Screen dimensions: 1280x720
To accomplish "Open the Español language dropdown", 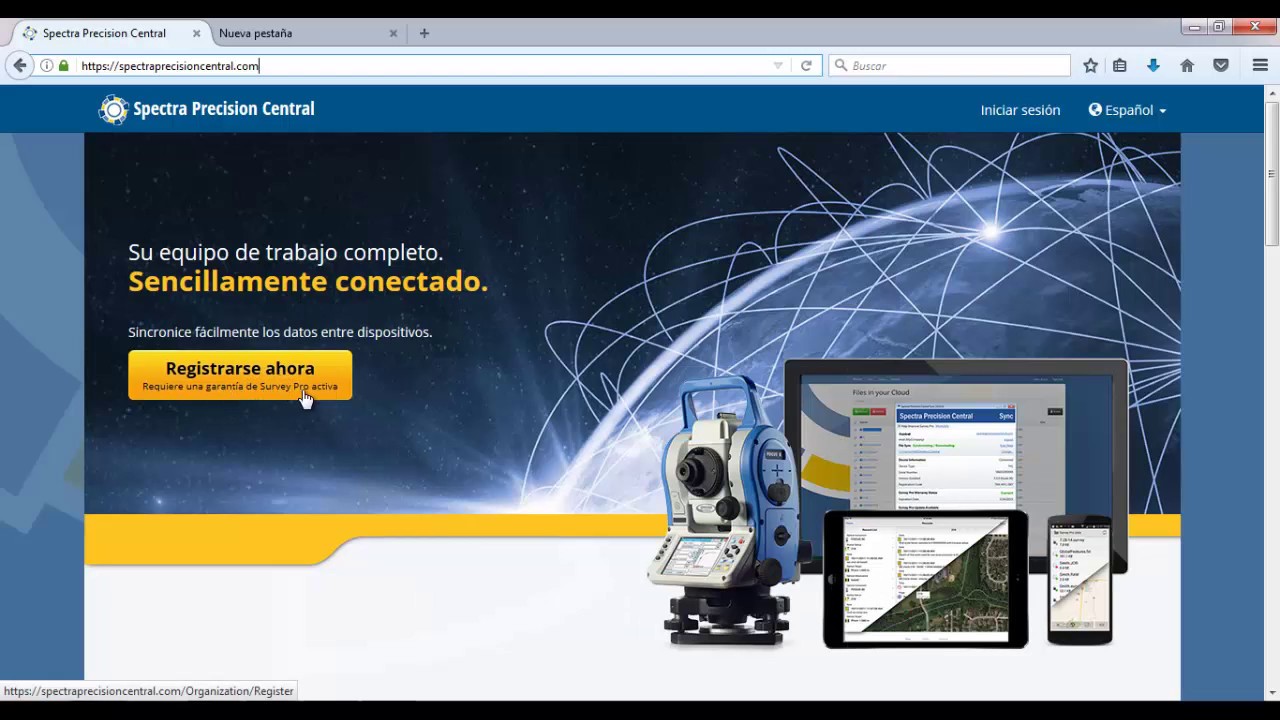I will (1127, 110).
